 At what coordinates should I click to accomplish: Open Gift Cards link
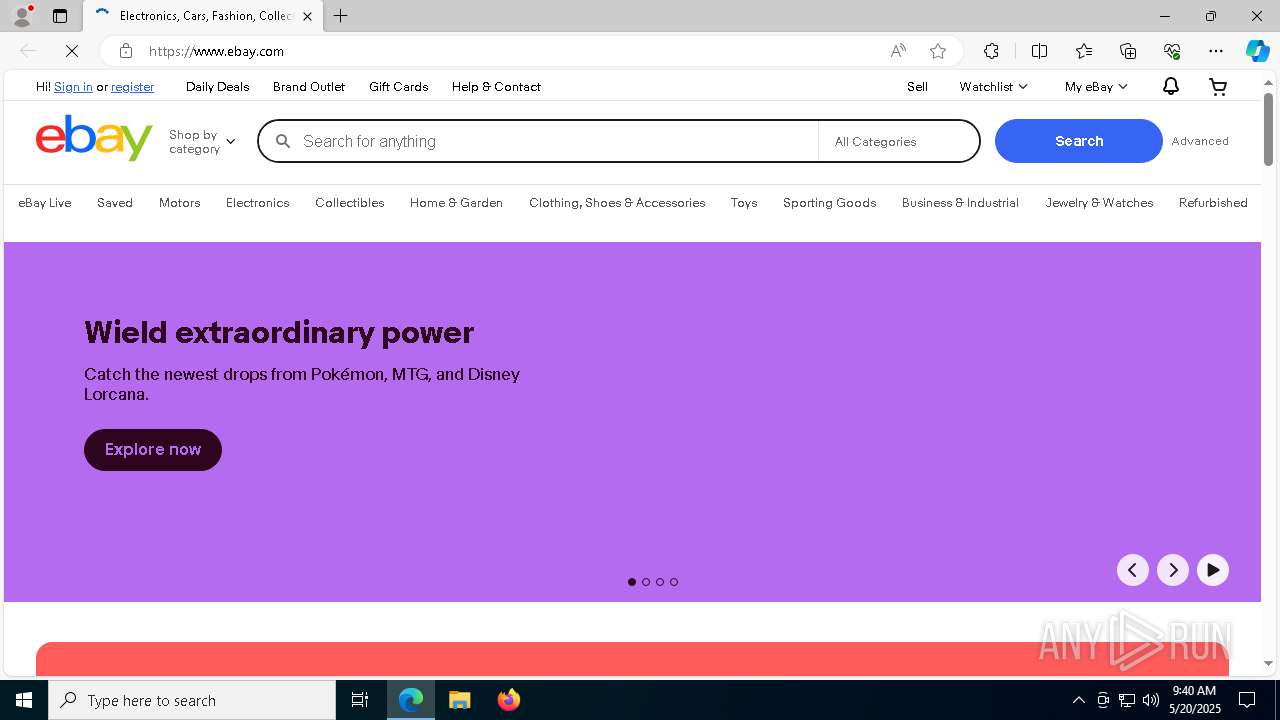point(399,87)
